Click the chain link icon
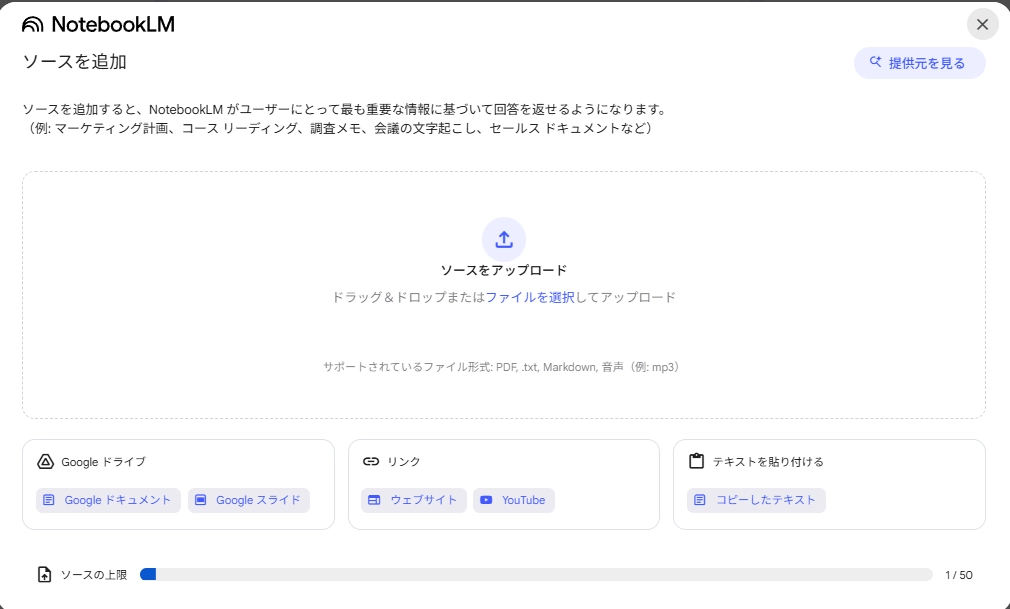The width and height of the screenshot is (1010, 609). tap(371, 462)
